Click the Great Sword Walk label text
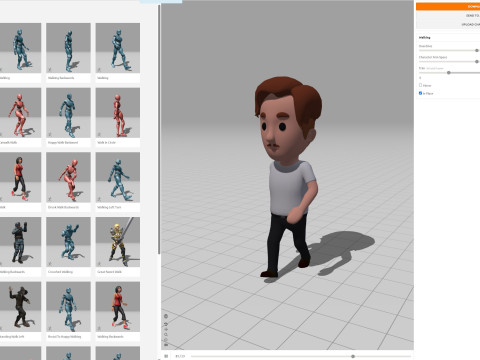This screenshot has width=480, height=360. (x=109, y=272)
